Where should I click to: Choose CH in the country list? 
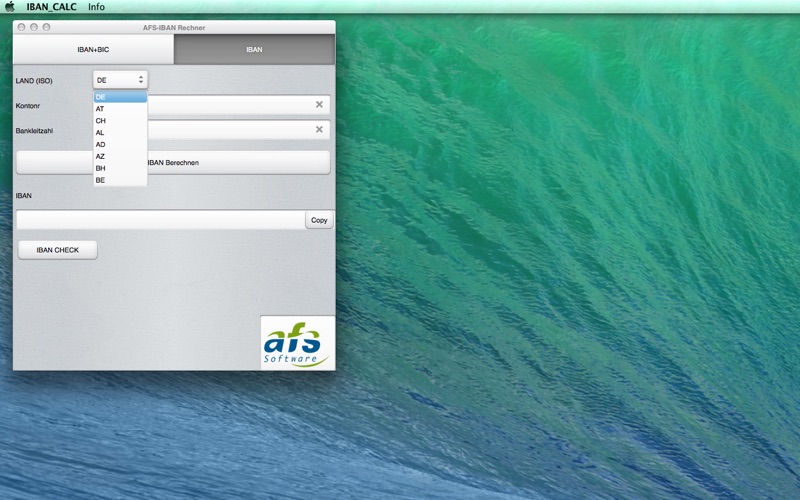point(120,120)
